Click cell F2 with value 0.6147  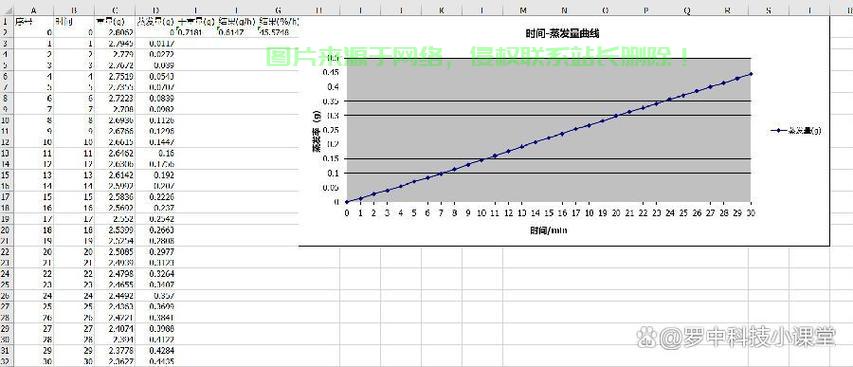click(x=237, y=32)
